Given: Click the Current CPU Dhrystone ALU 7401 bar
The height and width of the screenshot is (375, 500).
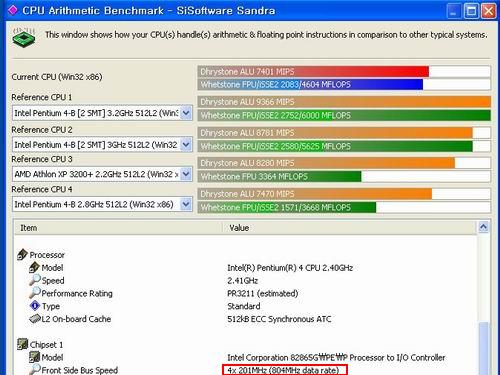Looking at the screenshot, I should [313, 72].
